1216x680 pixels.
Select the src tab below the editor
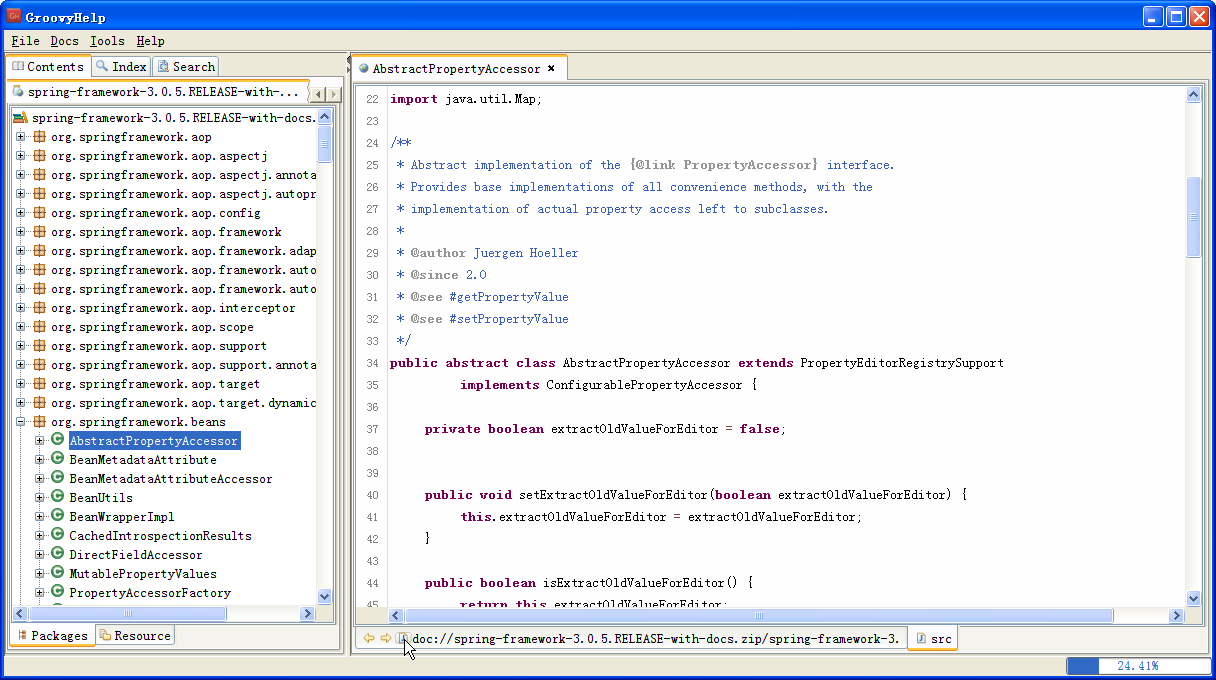tap(933, 638)
